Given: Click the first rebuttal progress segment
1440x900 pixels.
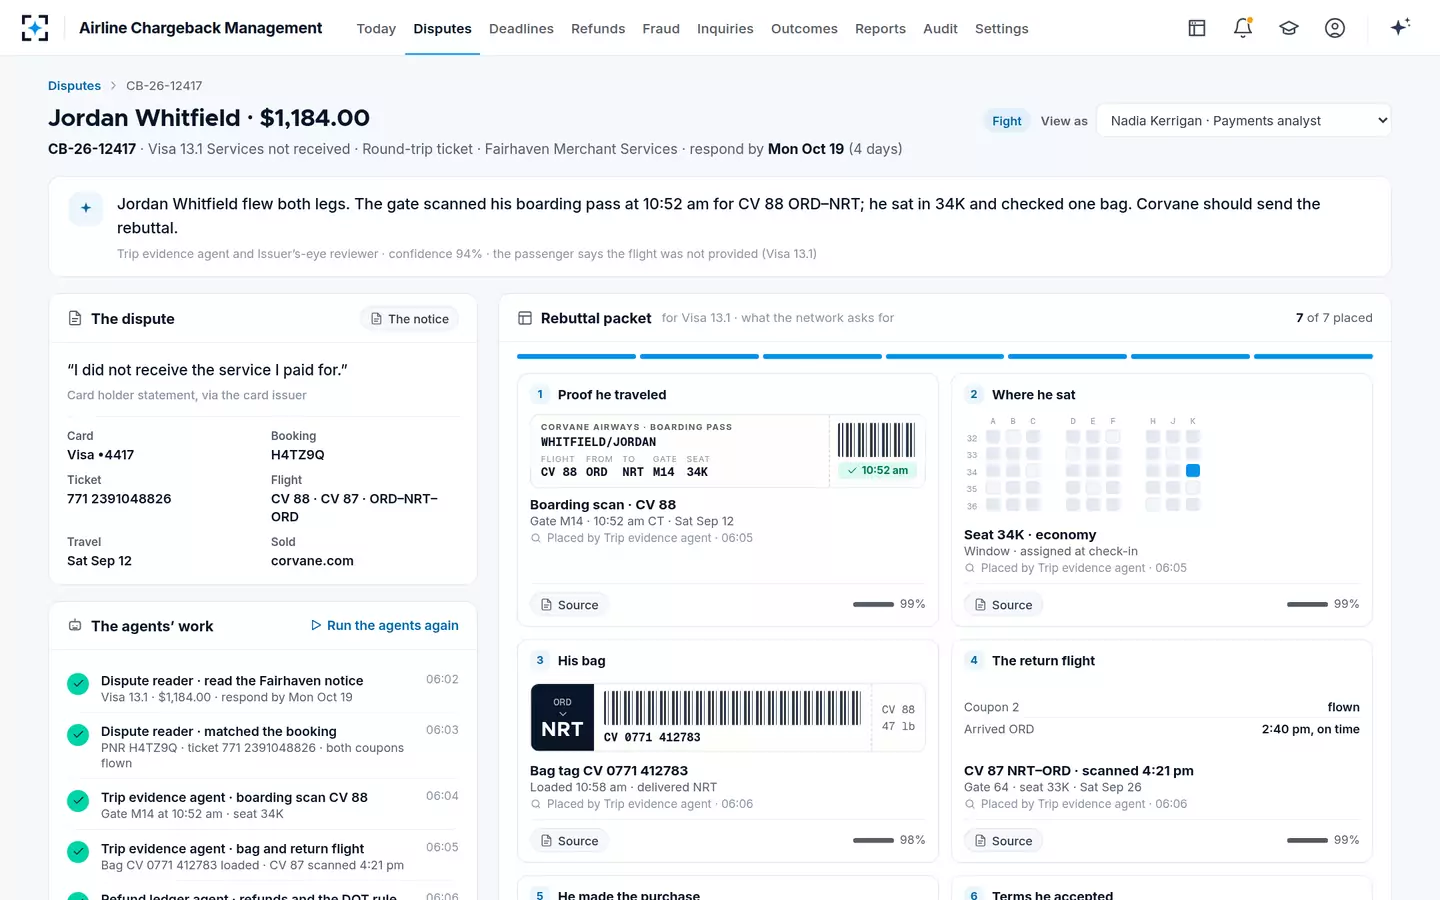Looking at the screenshot, I should click(576, 356).
